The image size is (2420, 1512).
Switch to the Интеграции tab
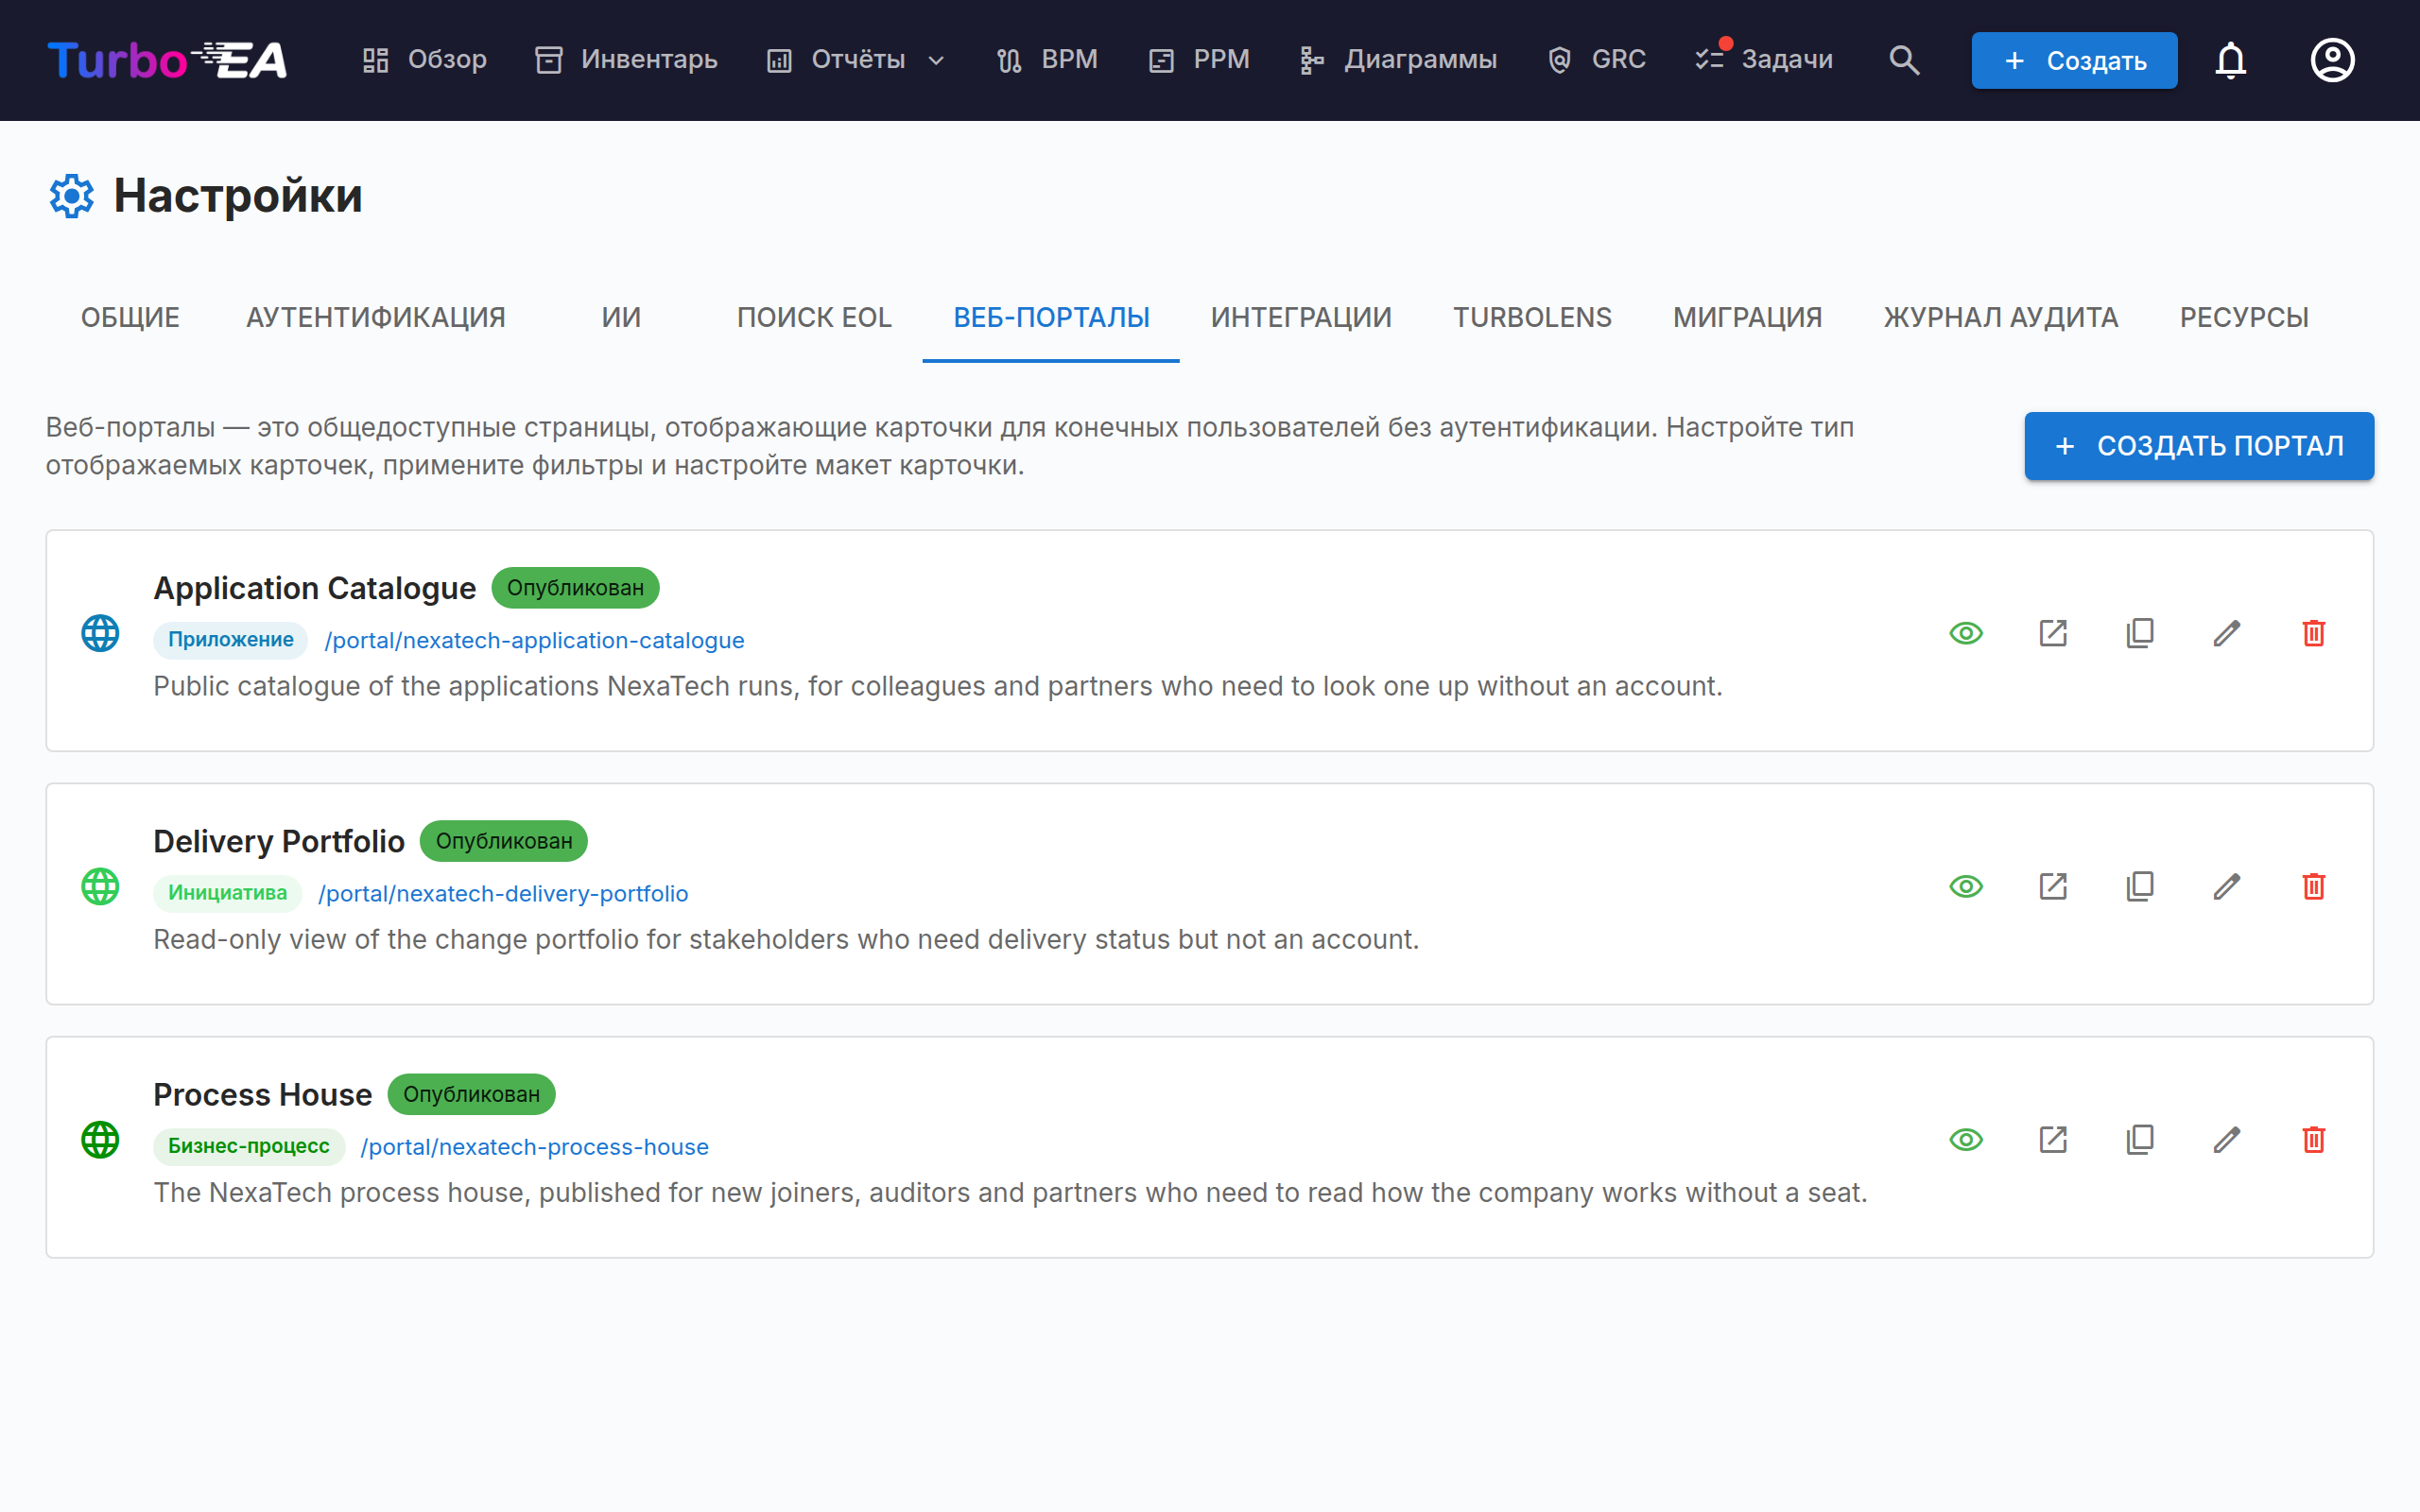click(1300, 317)
